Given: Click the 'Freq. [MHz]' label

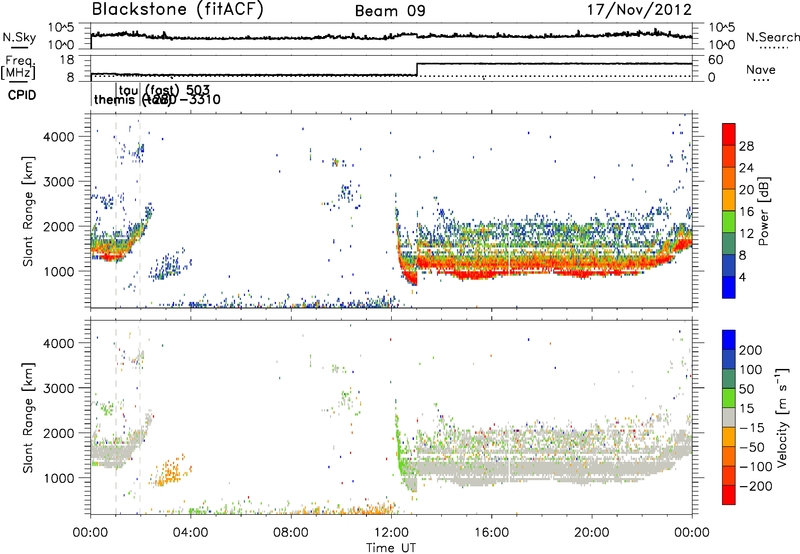Looking at the screenshot, I should (x=18, y=67).
